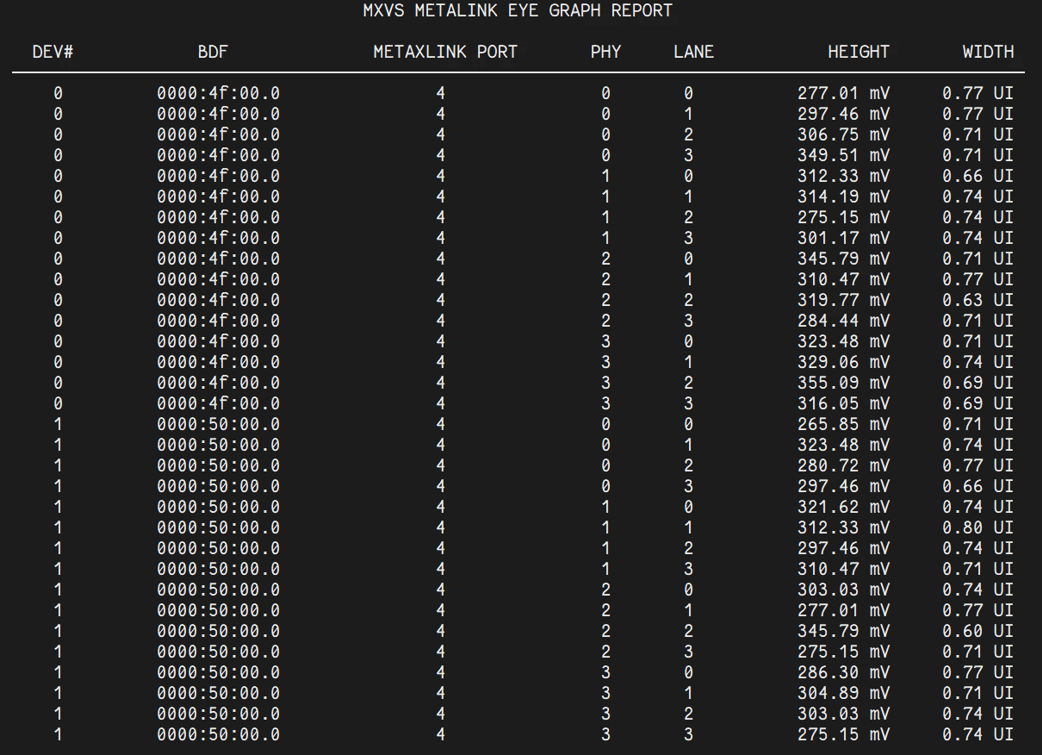The width and height of the screenshot is (1042, 755).
Task: Select the 355.09 mV height value
Action: click(x=843, y=383)
